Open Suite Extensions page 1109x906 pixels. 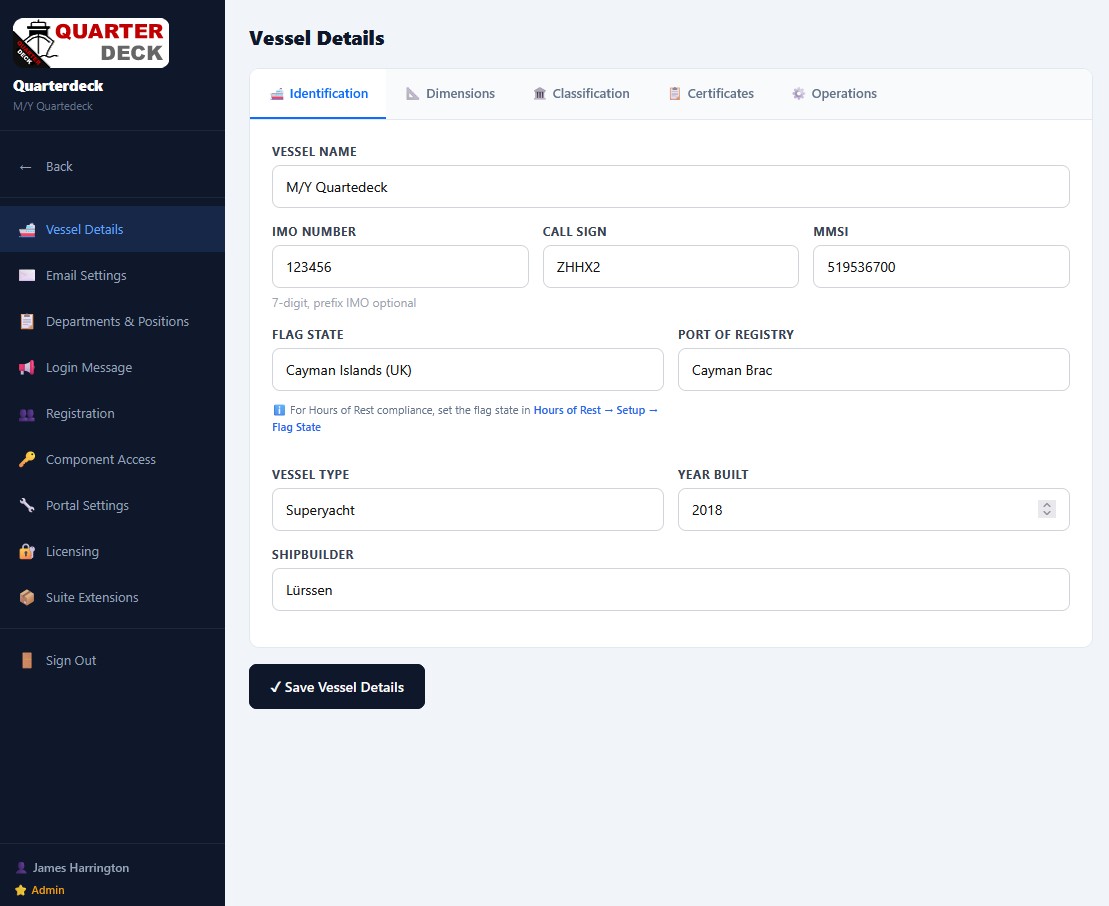(112, 598)
